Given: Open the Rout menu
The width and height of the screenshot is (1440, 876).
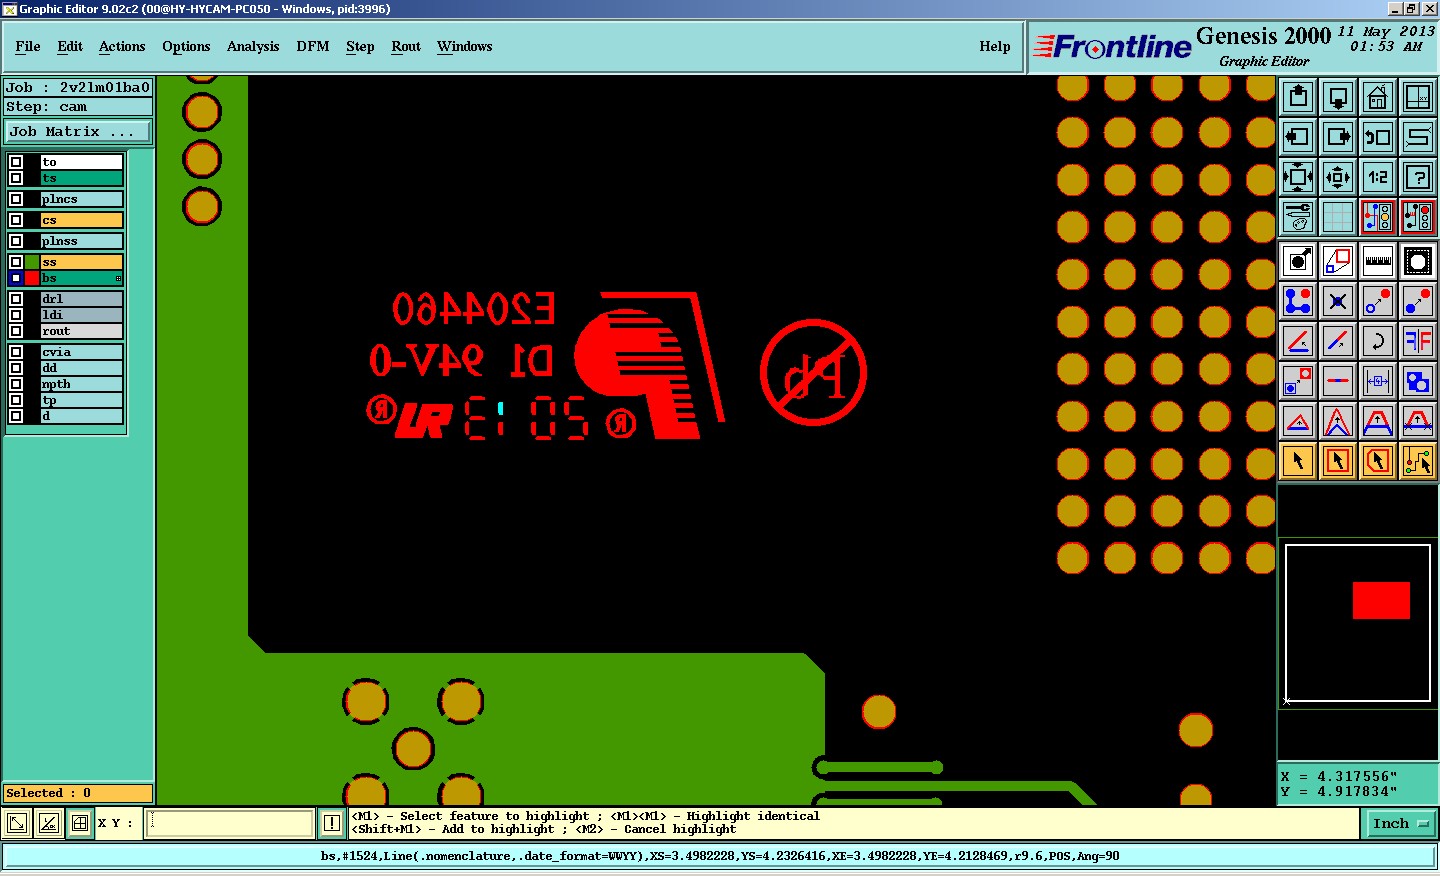Looking at the screenshot, I should (x=406, y=47).
